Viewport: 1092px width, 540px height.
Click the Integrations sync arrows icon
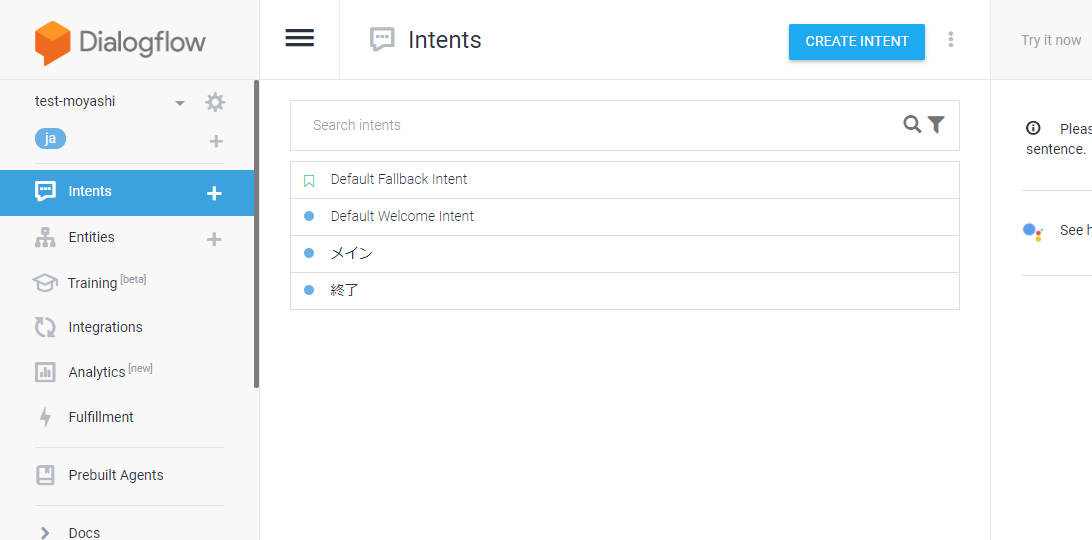(45, 327)
